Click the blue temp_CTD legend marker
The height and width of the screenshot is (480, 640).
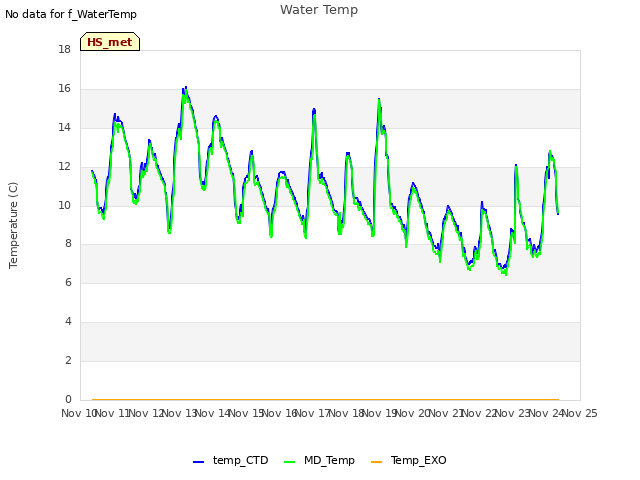[x=198, y=462]
